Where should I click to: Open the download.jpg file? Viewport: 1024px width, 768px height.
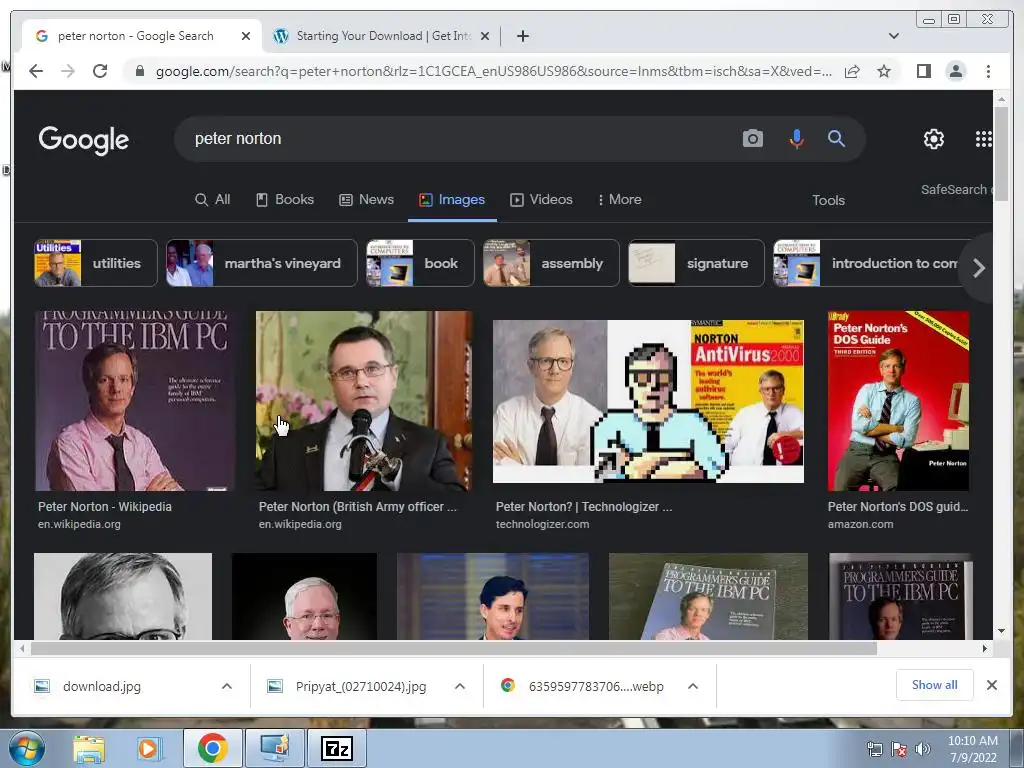point(101,686)
